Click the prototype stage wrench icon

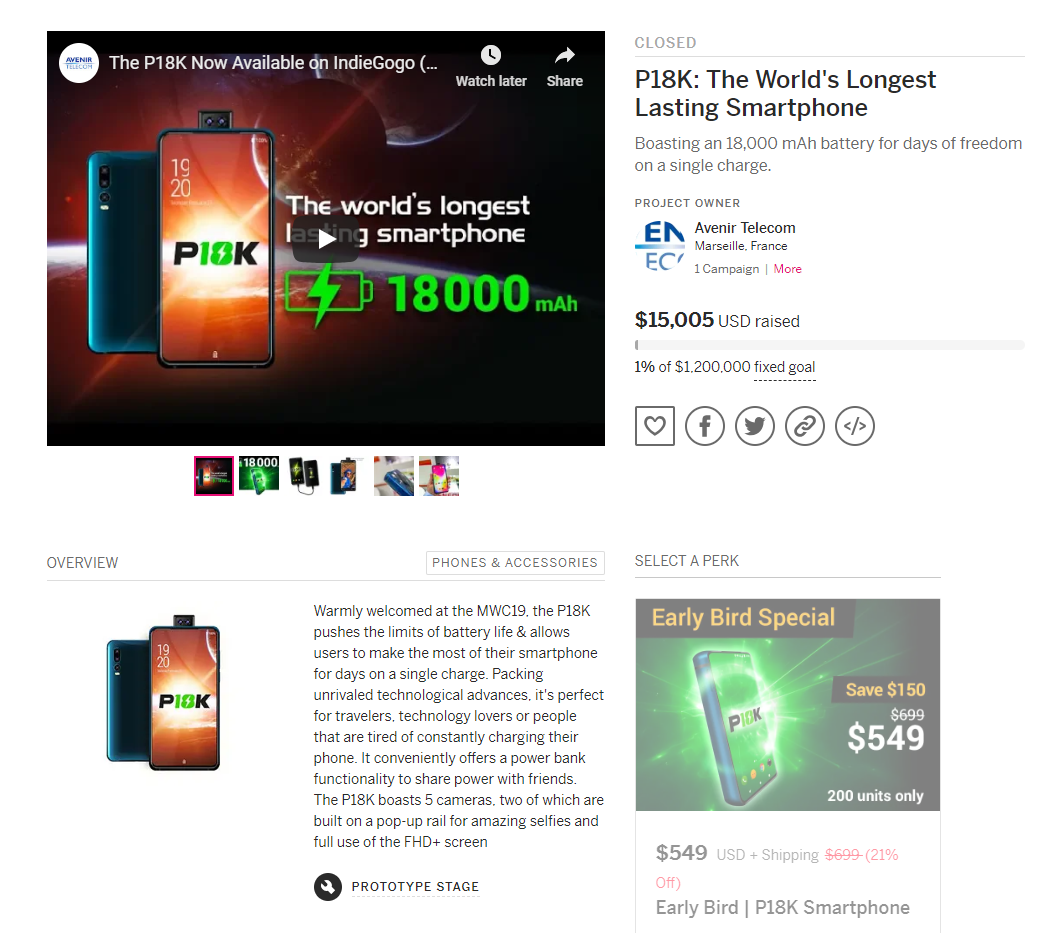(x=328, y=887)
